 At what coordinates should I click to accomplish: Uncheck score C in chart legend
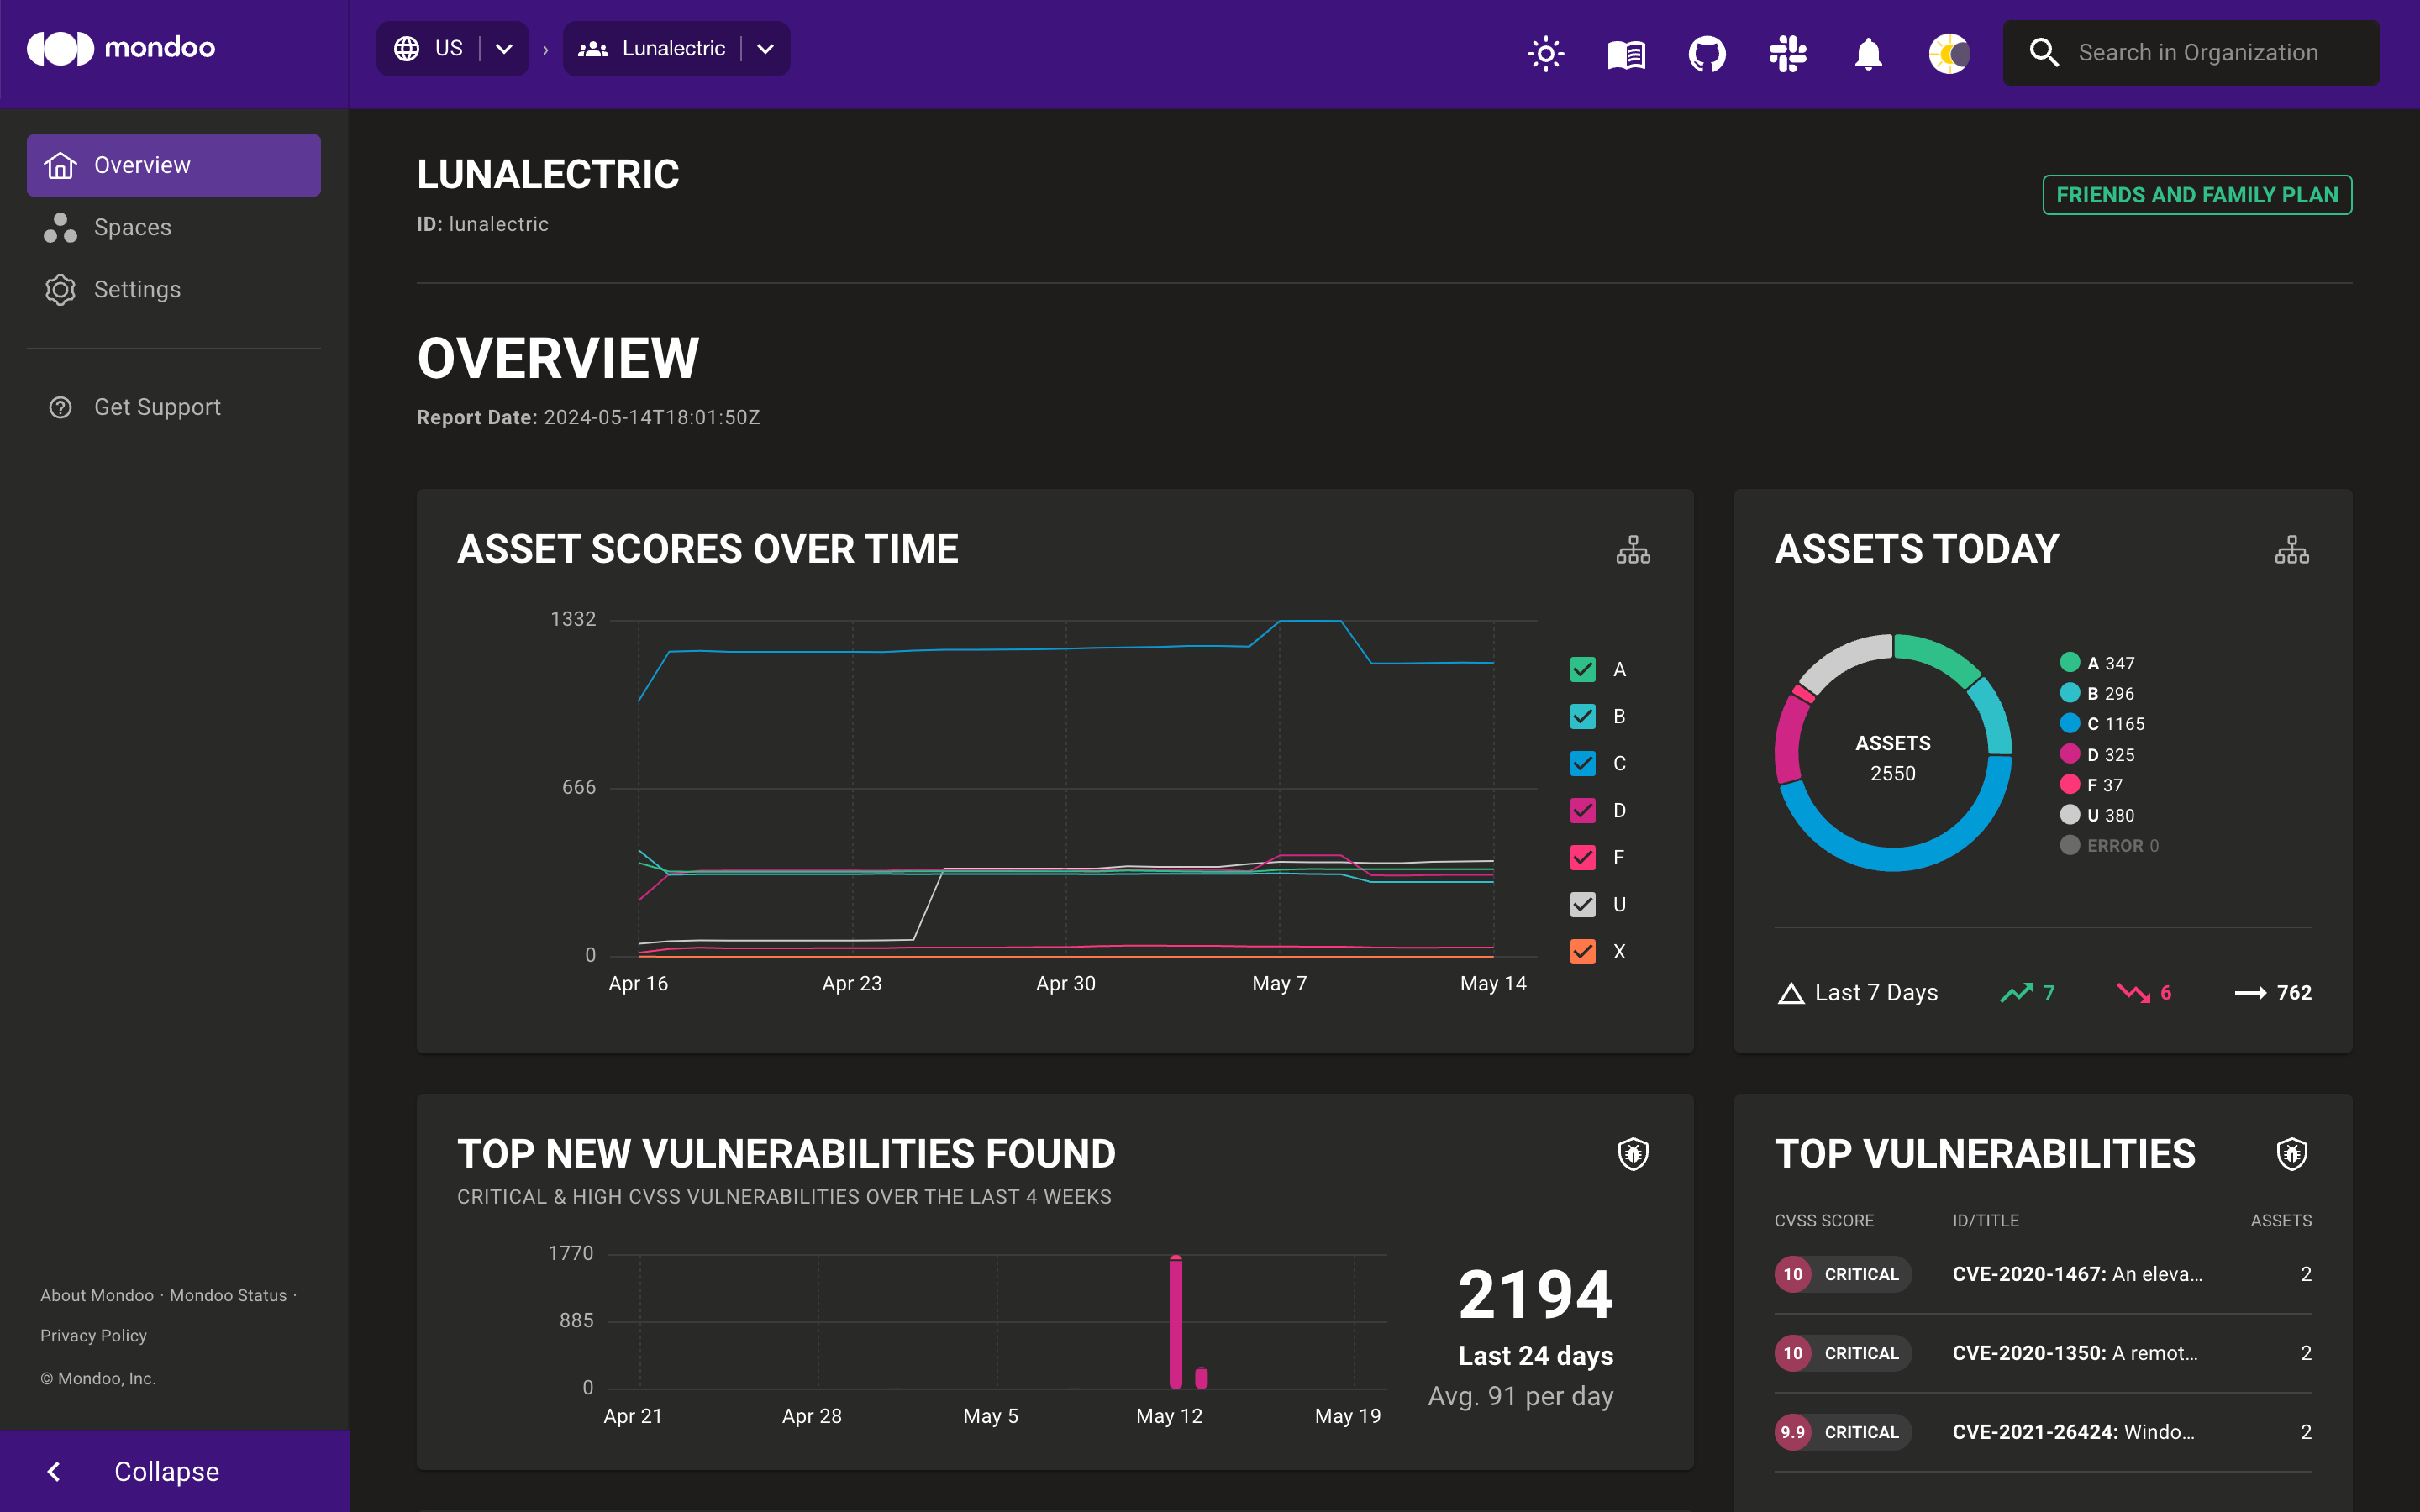point(1583,763)
